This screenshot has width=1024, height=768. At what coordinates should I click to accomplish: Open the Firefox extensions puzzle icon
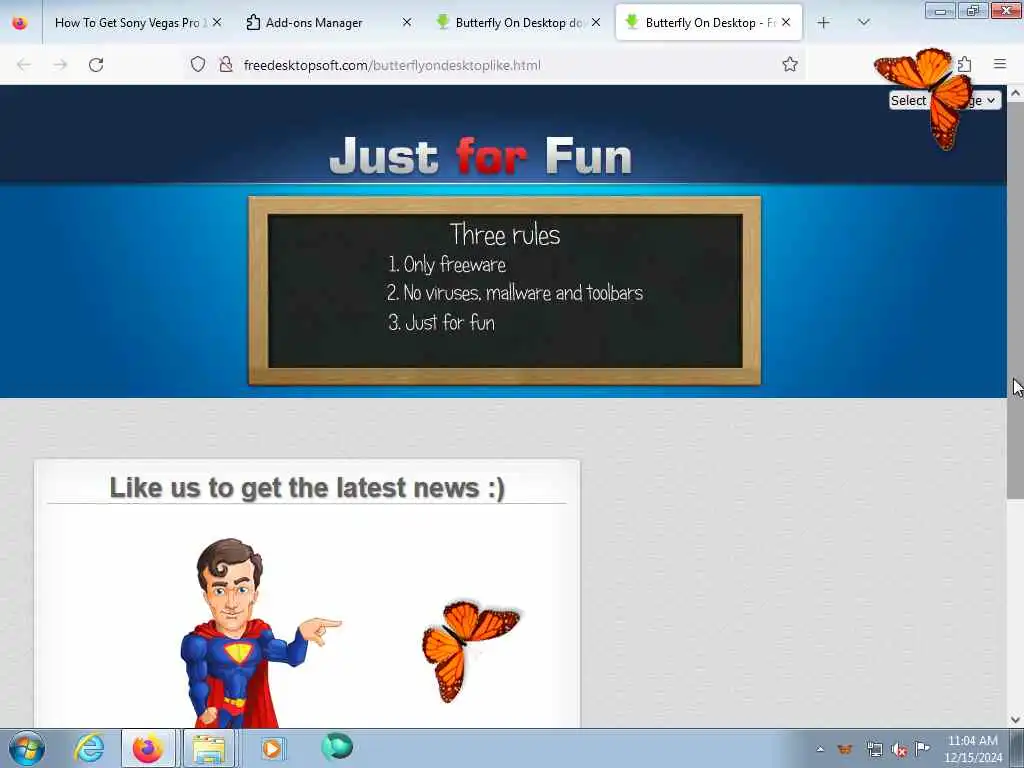(x=965, y=64)
